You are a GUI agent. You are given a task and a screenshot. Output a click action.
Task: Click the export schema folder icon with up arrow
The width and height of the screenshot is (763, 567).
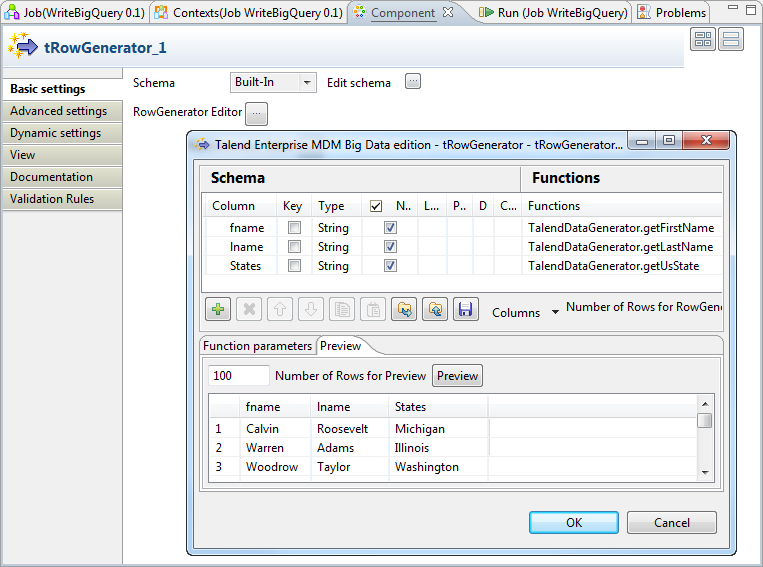(x=435, y=309)
